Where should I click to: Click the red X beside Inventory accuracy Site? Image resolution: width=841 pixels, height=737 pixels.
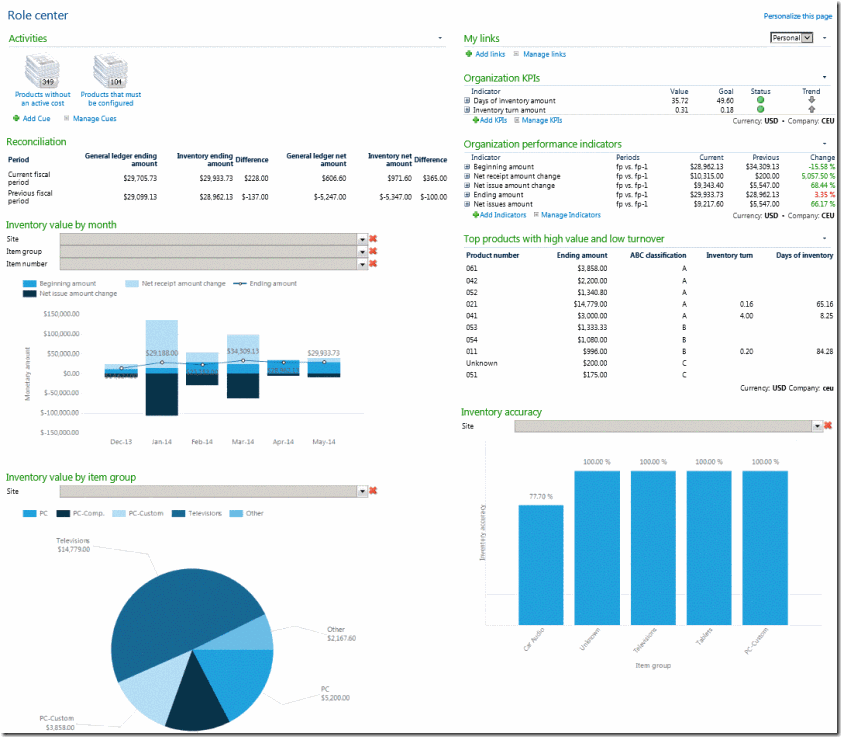click(828, 426)
